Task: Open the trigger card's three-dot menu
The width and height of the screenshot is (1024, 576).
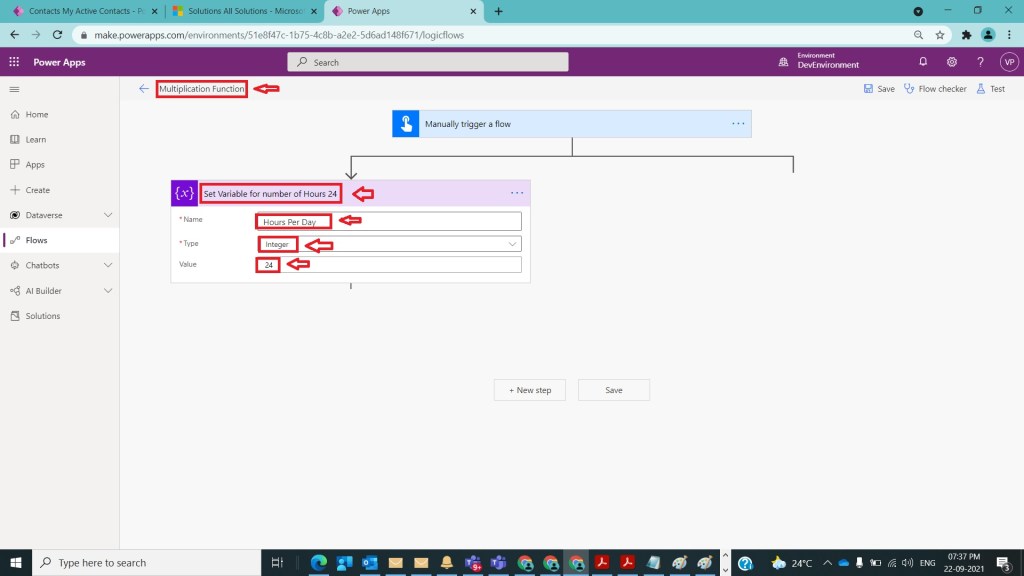Action: pos(738,124)
